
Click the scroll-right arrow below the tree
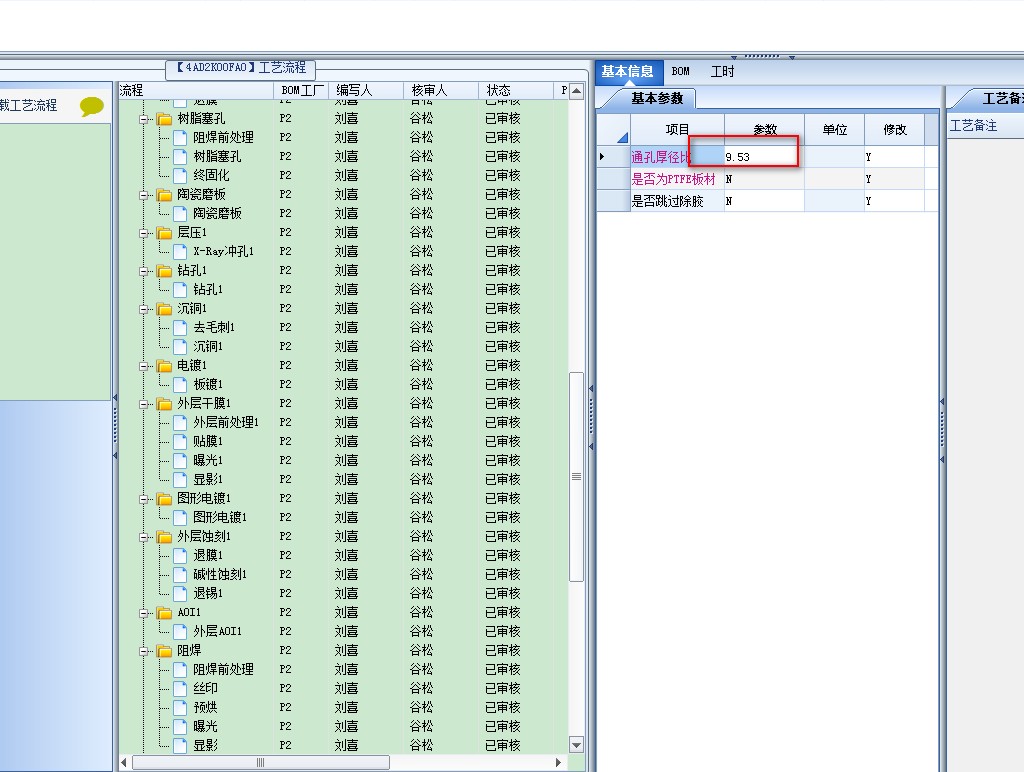click(558, 762)
